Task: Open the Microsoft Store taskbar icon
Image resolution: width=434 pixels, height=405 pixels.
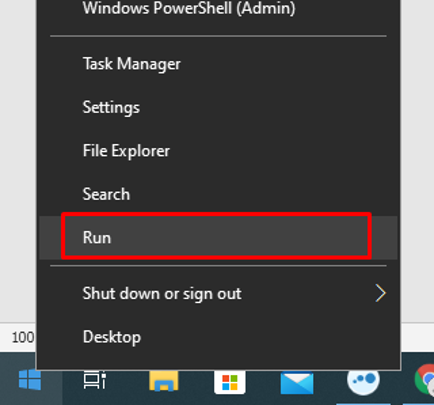Action: click(230, 381)
